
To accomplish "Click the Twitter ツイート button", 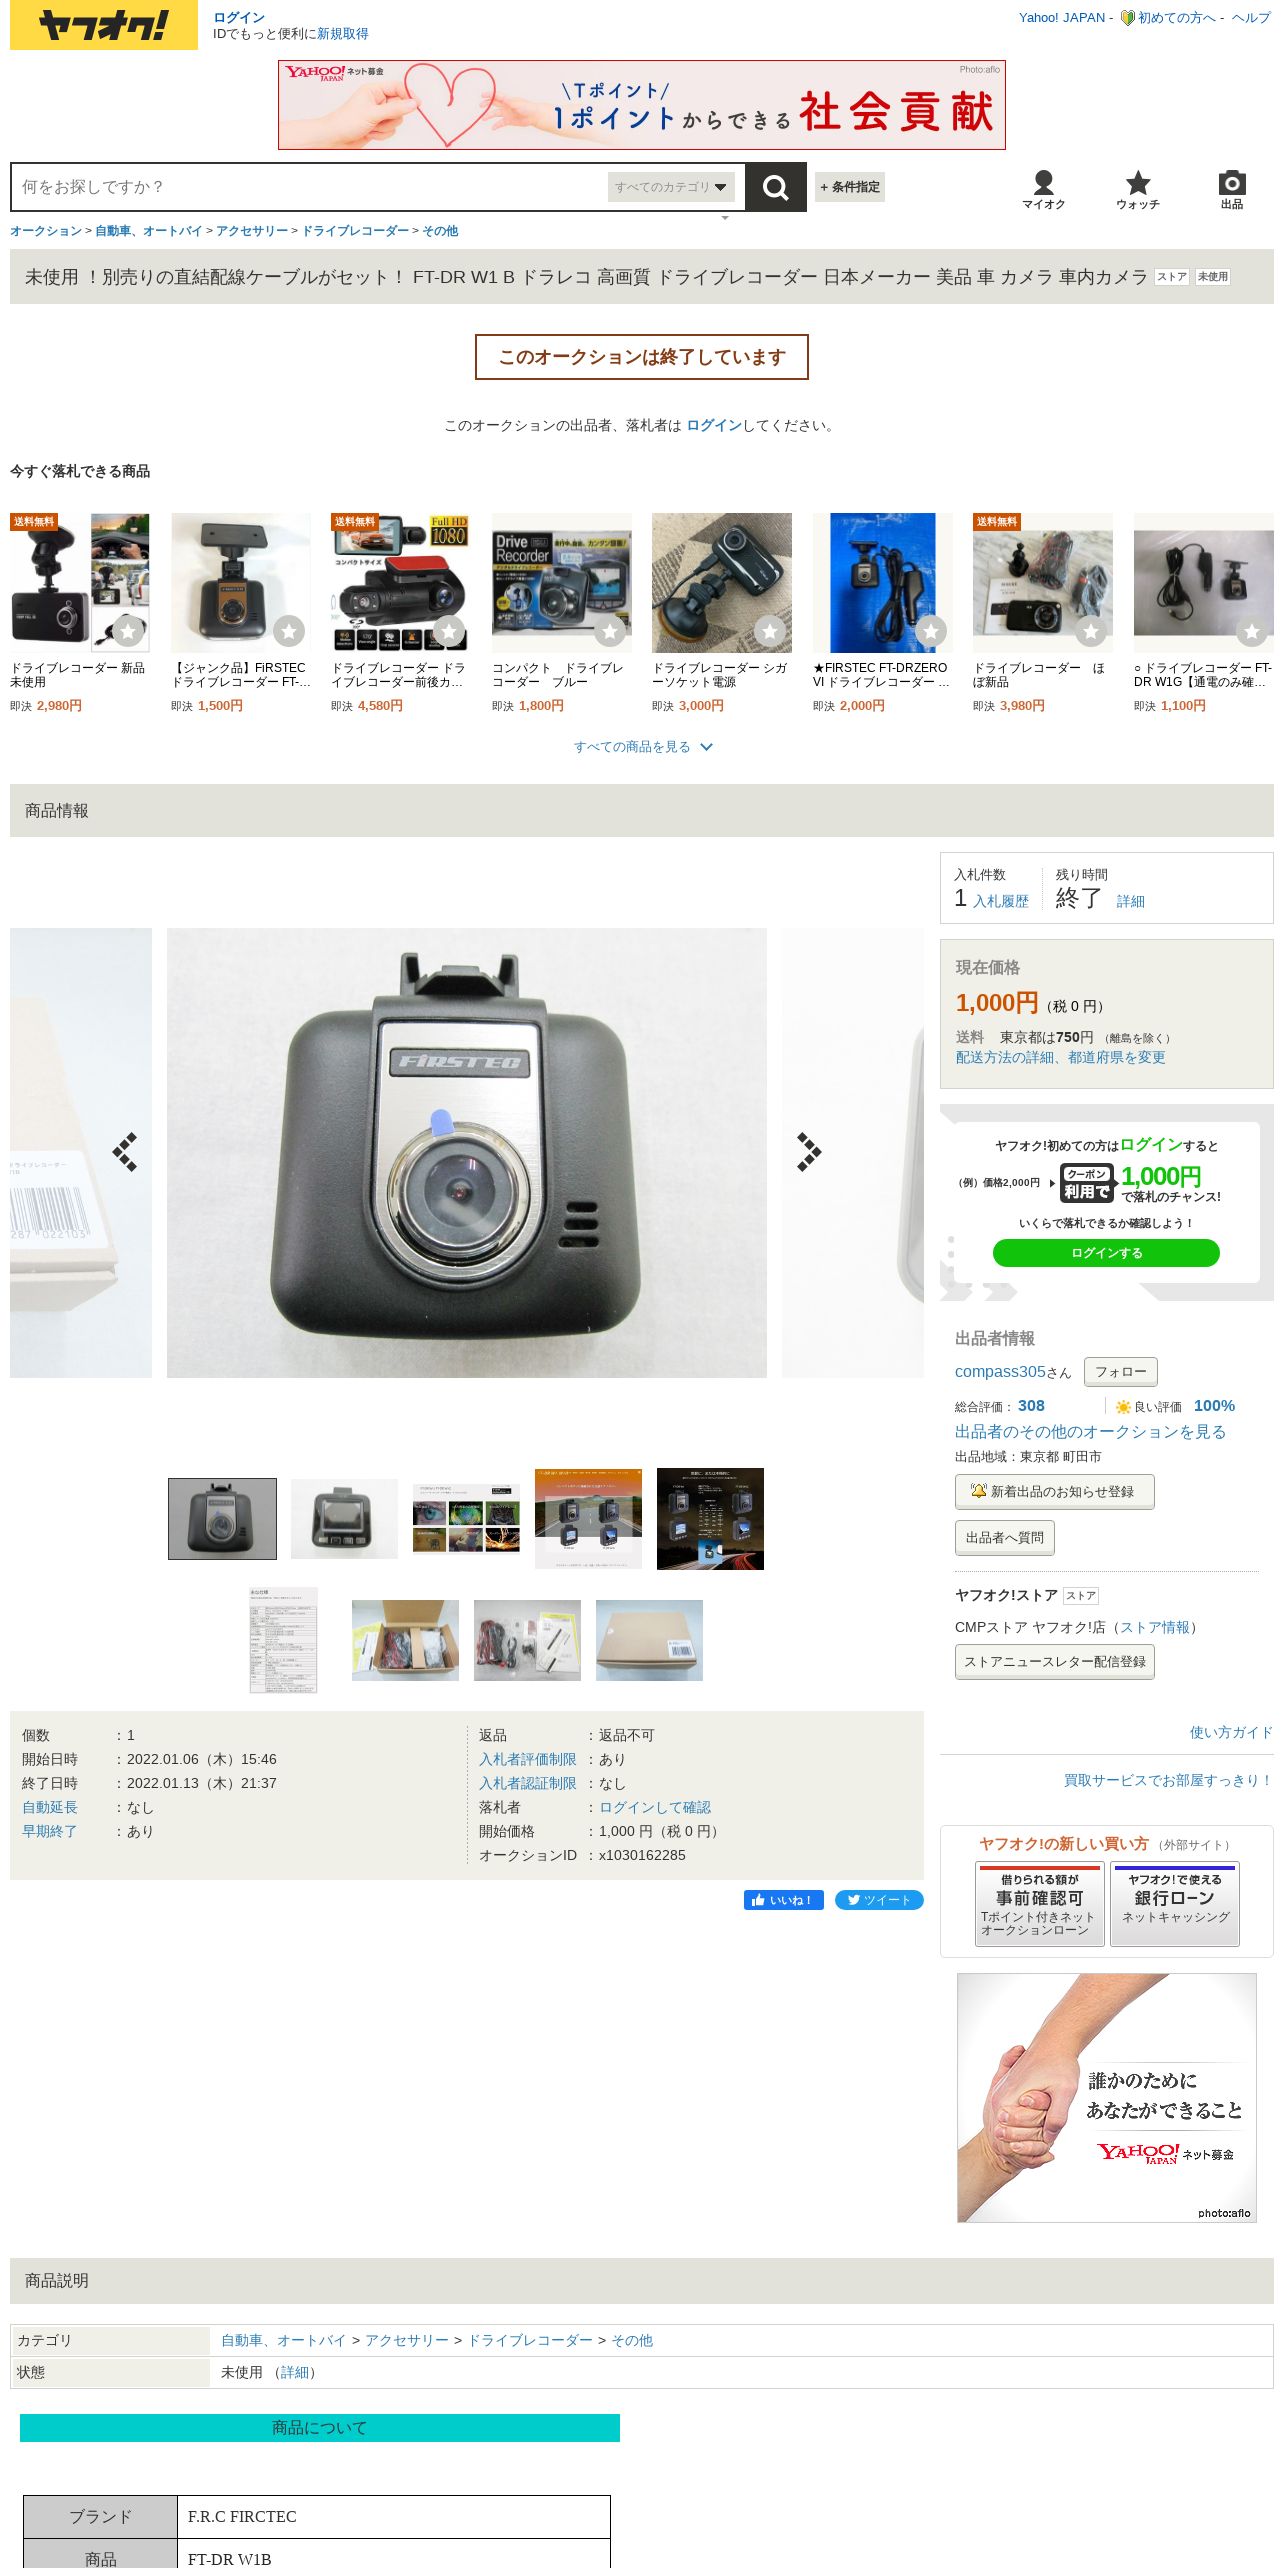I will 879,1900.
